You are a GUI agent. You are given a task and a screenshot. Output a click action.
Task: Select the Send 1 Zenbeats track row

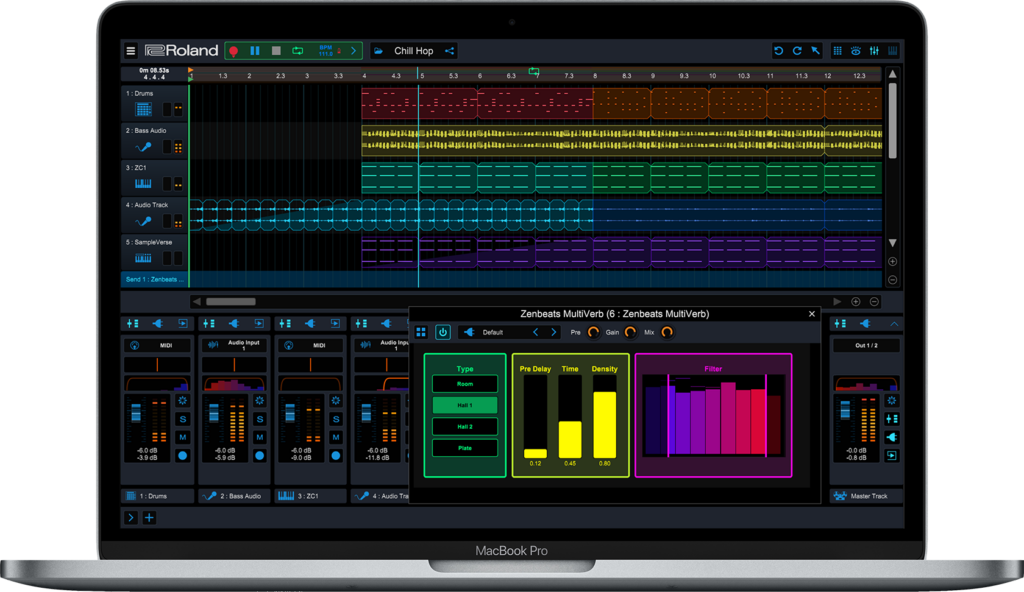[155, 279]
